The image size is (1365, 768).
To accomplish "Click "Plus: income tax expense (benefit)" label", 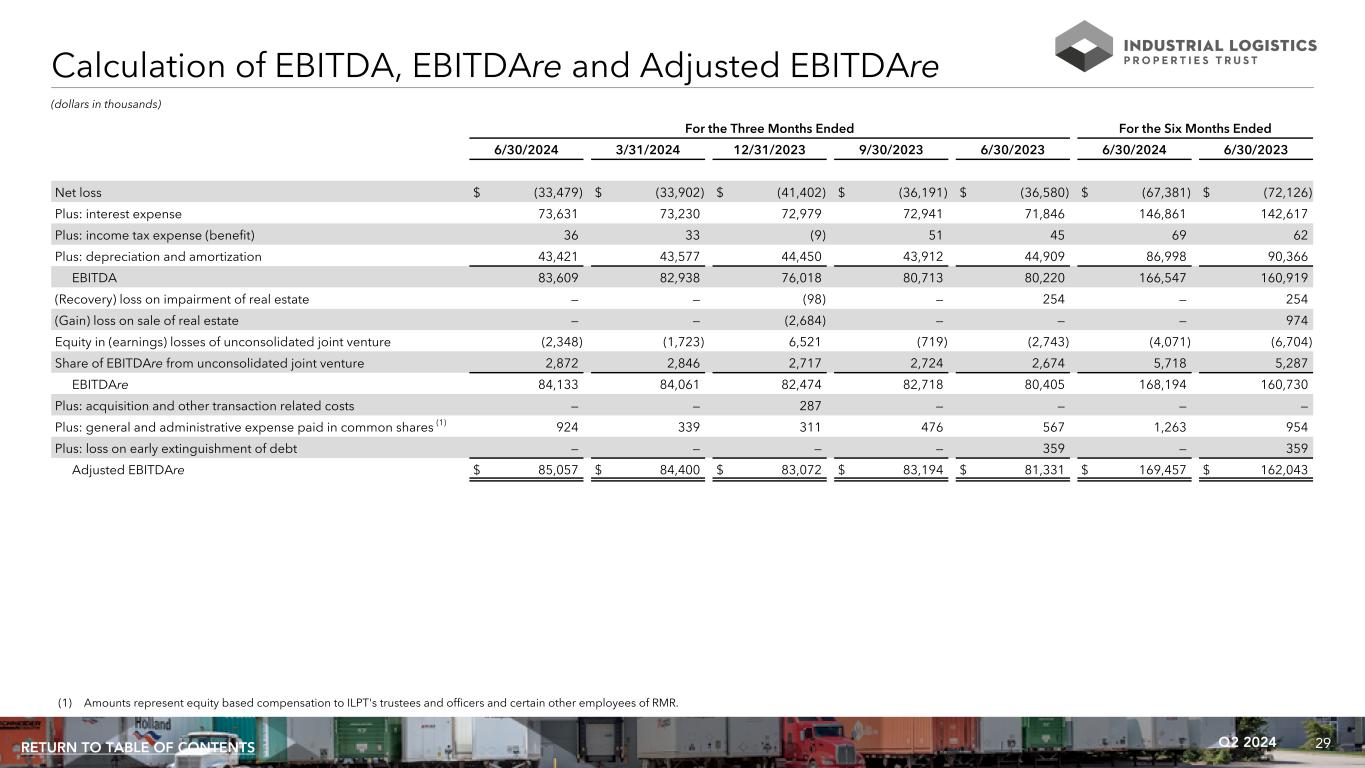I will pyautogui.click(x=155, y=235).
